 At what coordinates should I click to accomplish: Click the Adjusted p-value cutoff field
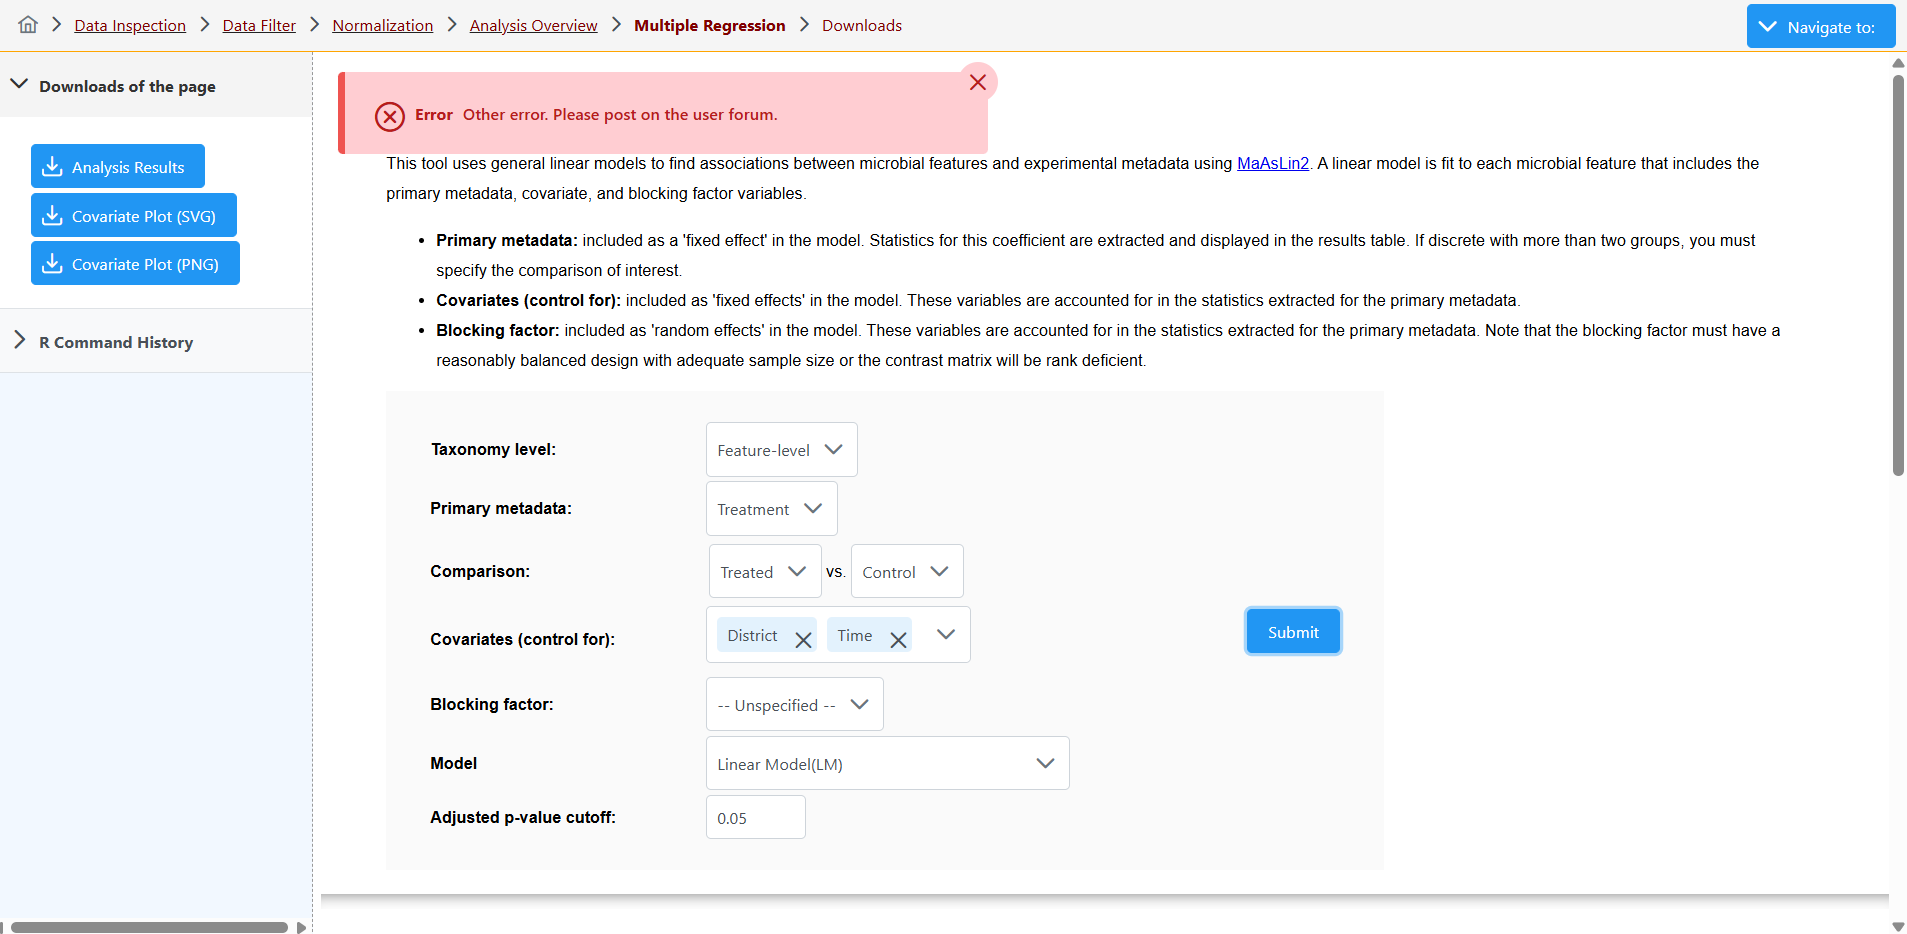pyautogui.click(x=755, y=818)
